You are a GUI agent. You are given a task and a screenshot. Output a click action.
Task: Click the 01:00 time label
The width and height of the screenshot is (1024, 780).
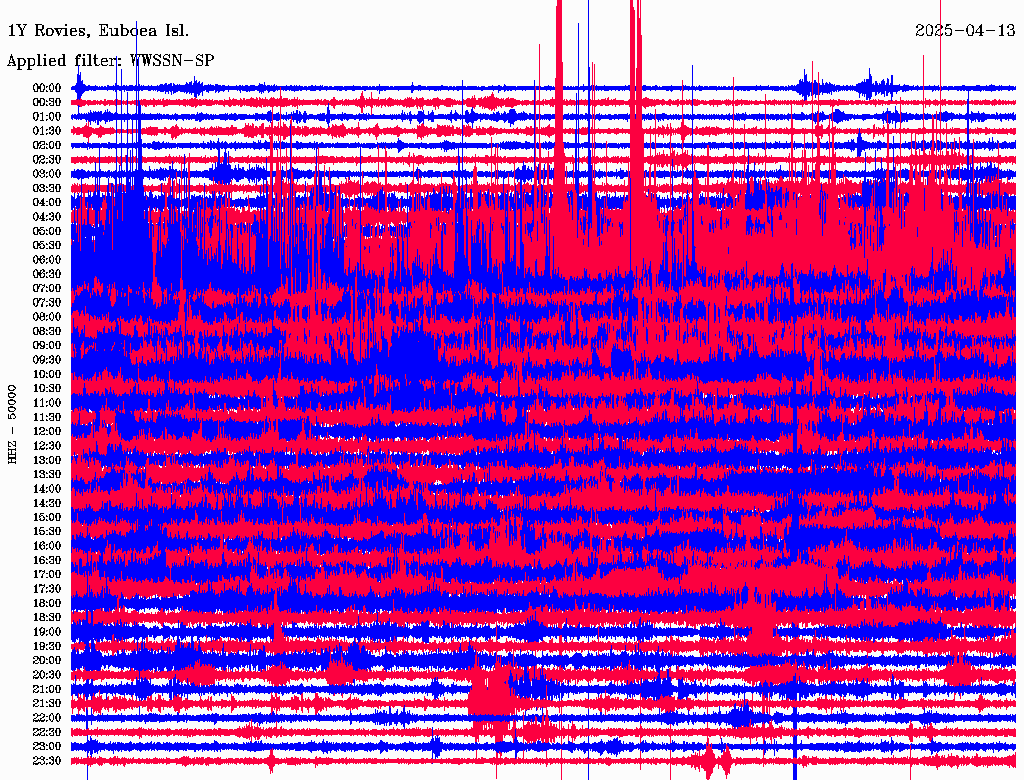point(47,116)
